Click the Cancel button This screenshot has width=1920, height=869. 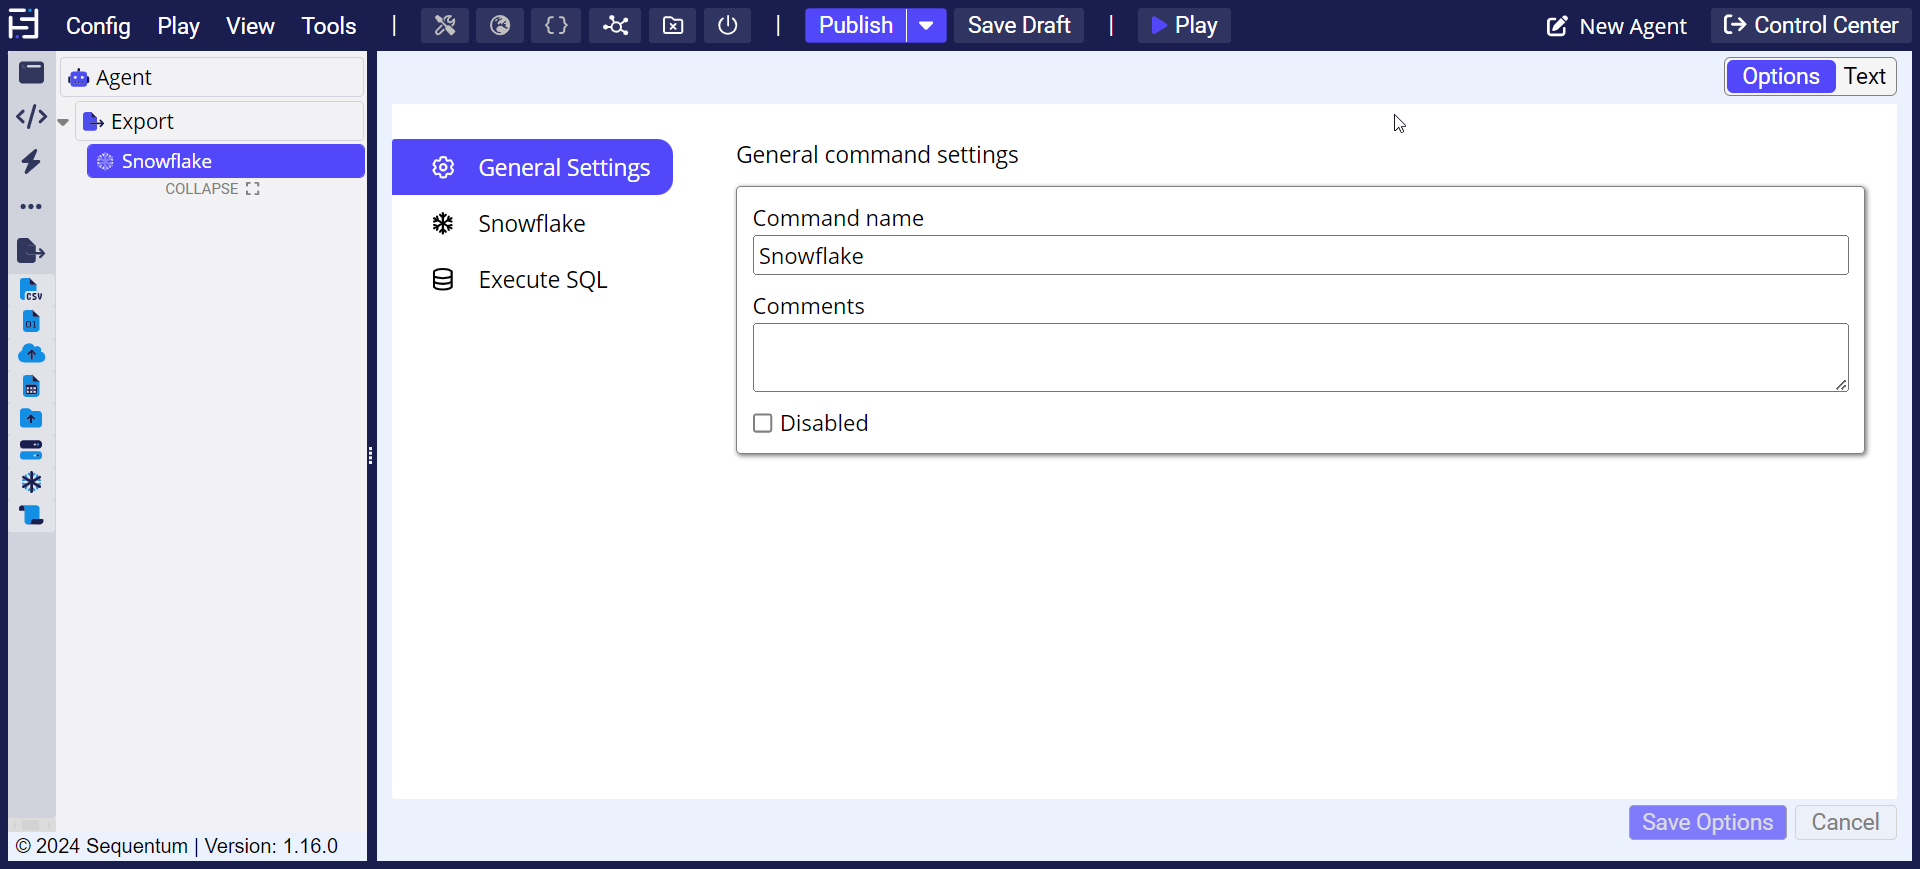(1845, 822)
